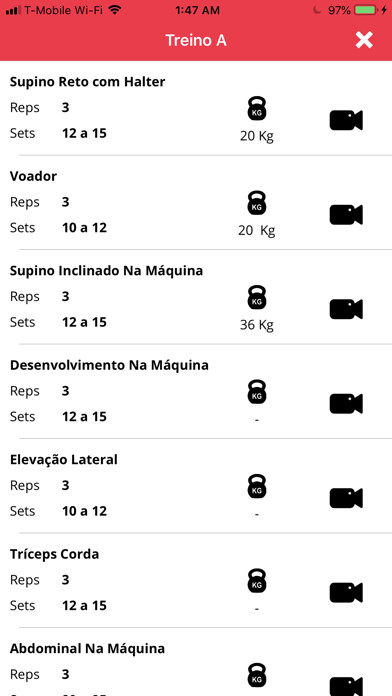392x696 pixels.
Task: Tap the Elevação Lateral kettlebell icon
Action: click(x=257, y=486)
